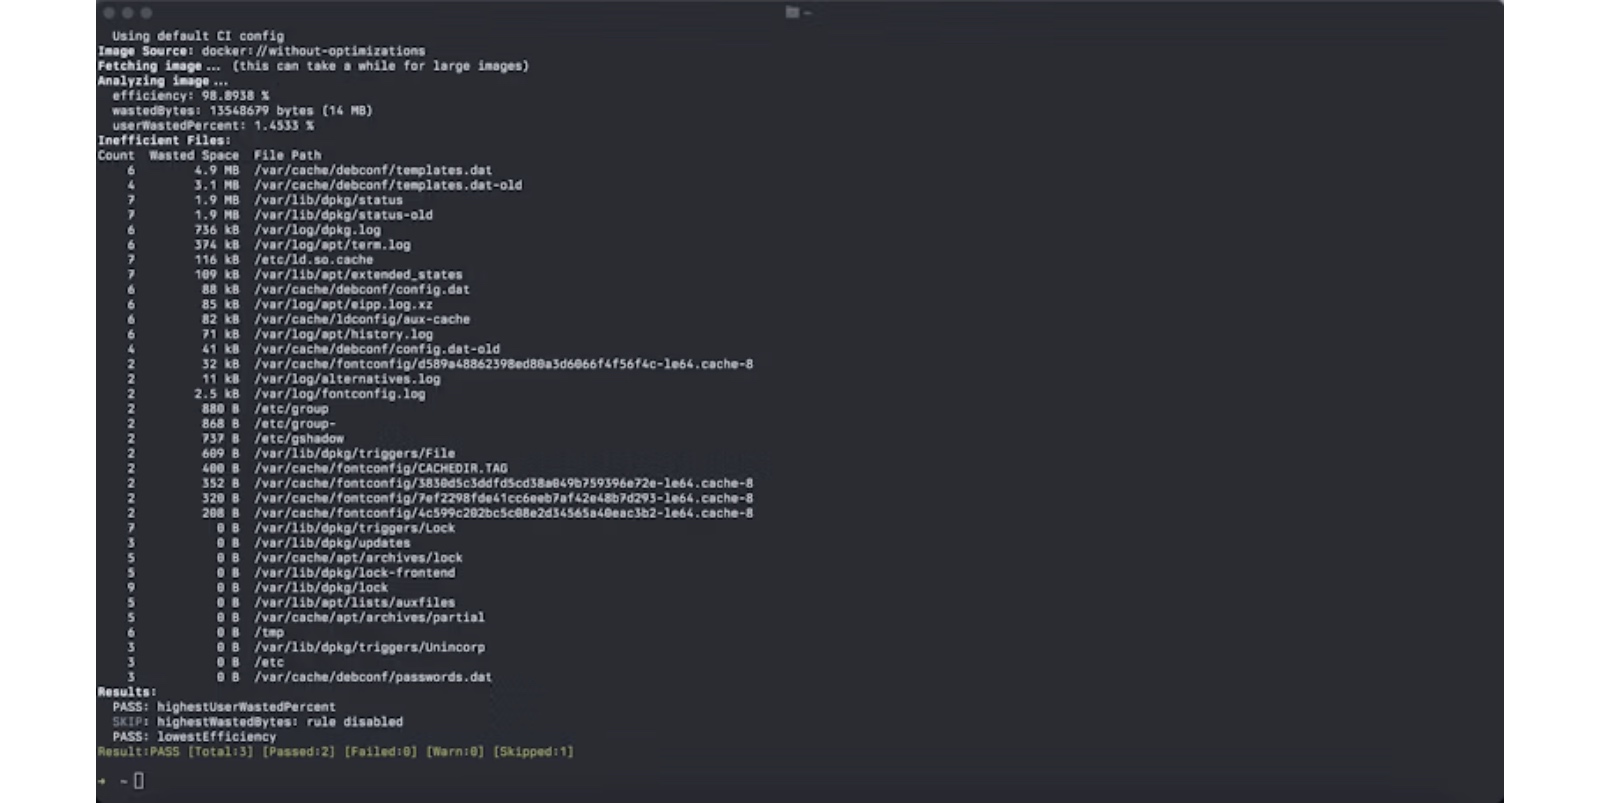Close the terminal window with the first traffic-light button
This screenshot has height=804, width=1600.
(x=109, y=13)
